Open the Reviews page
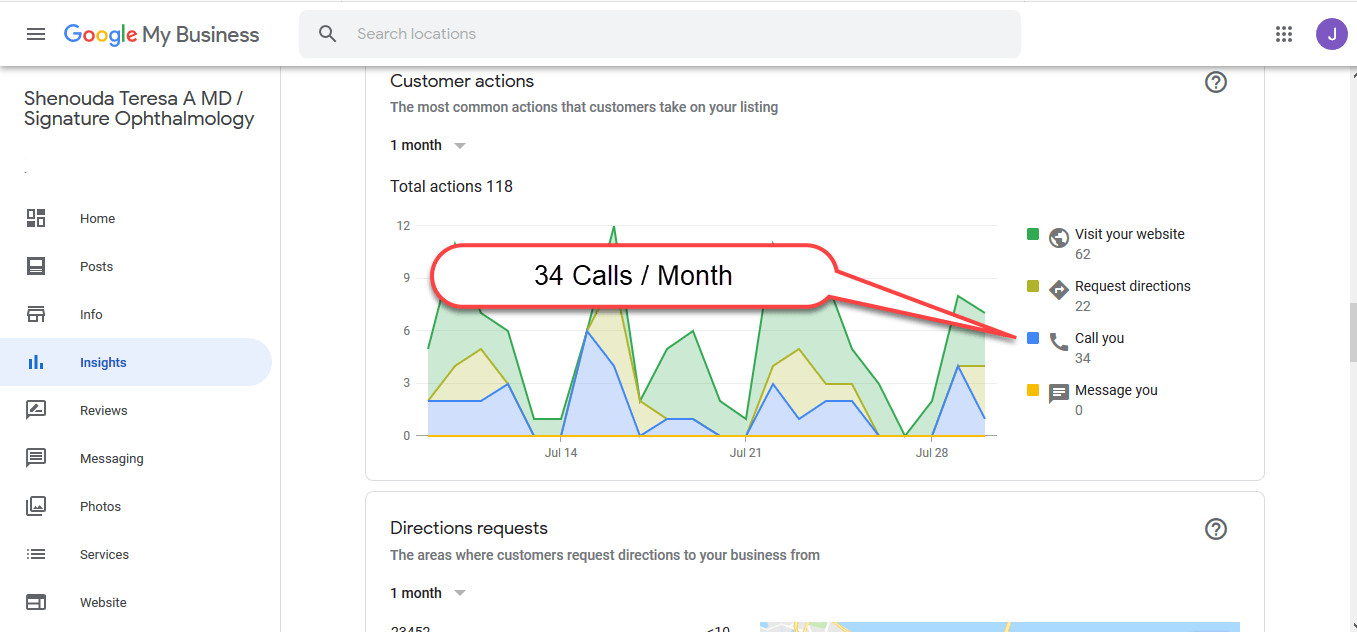1357x632 pixels. (x=103, y=411)
